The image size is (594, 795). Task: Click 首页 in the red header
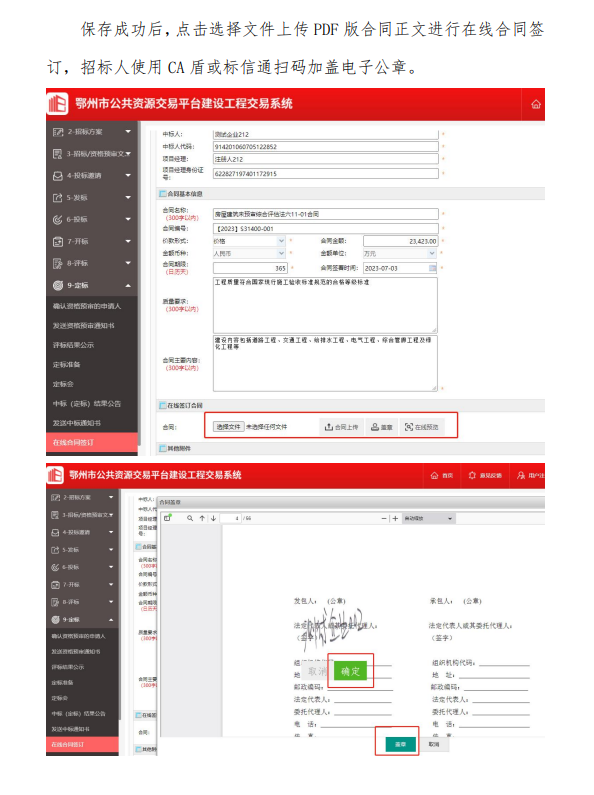(x=441, y=475)
